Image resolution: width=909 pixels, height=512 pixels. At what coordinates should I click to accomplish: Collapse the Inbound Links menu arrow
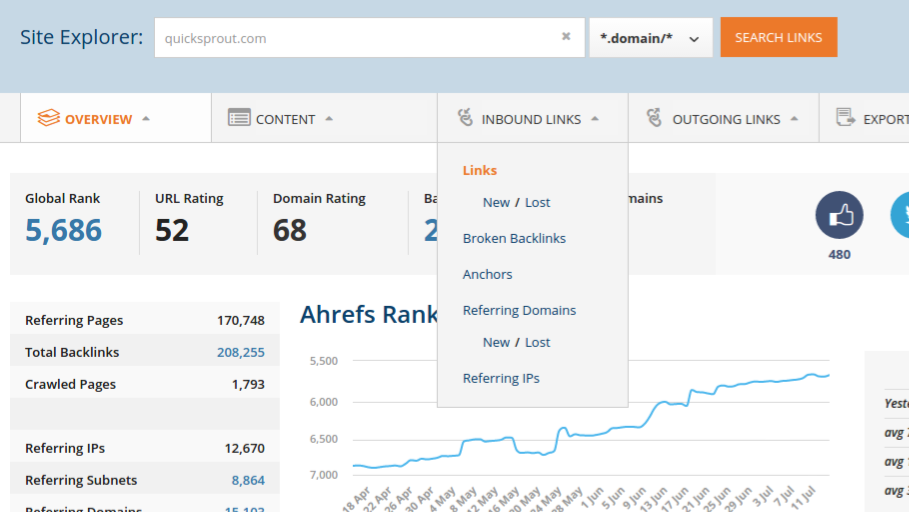point(595,118)
